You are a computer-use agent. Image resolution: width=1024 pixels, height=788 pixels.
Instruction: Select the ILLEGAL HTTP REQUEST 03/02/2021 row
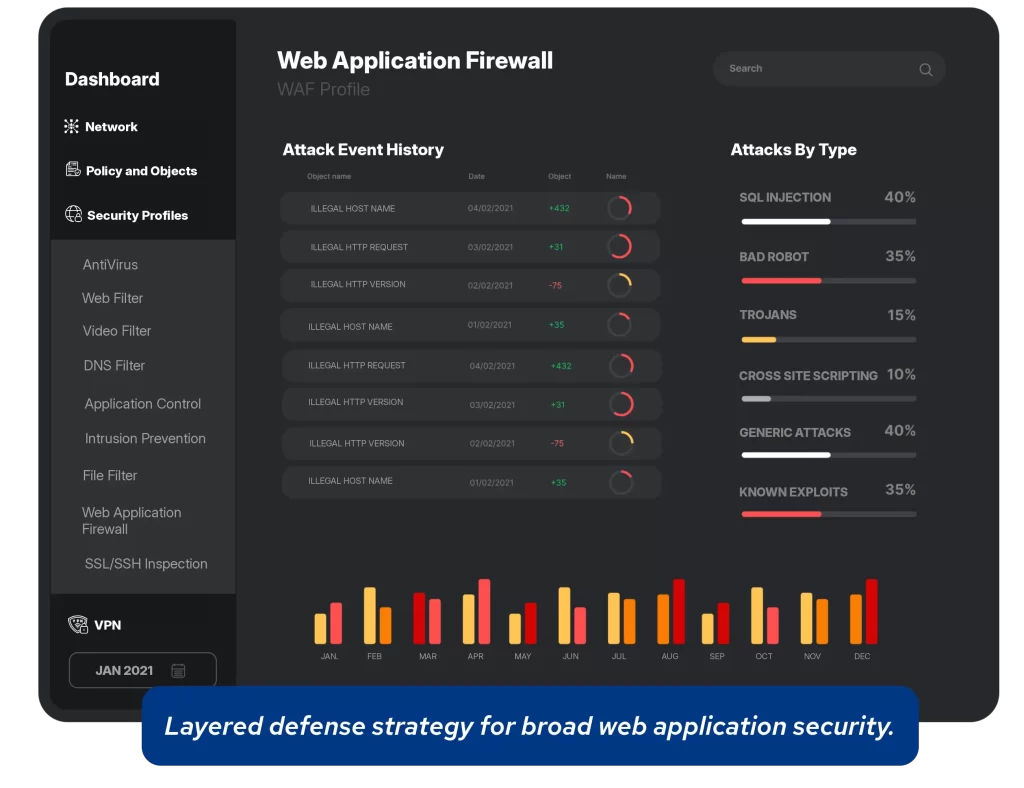470,247
